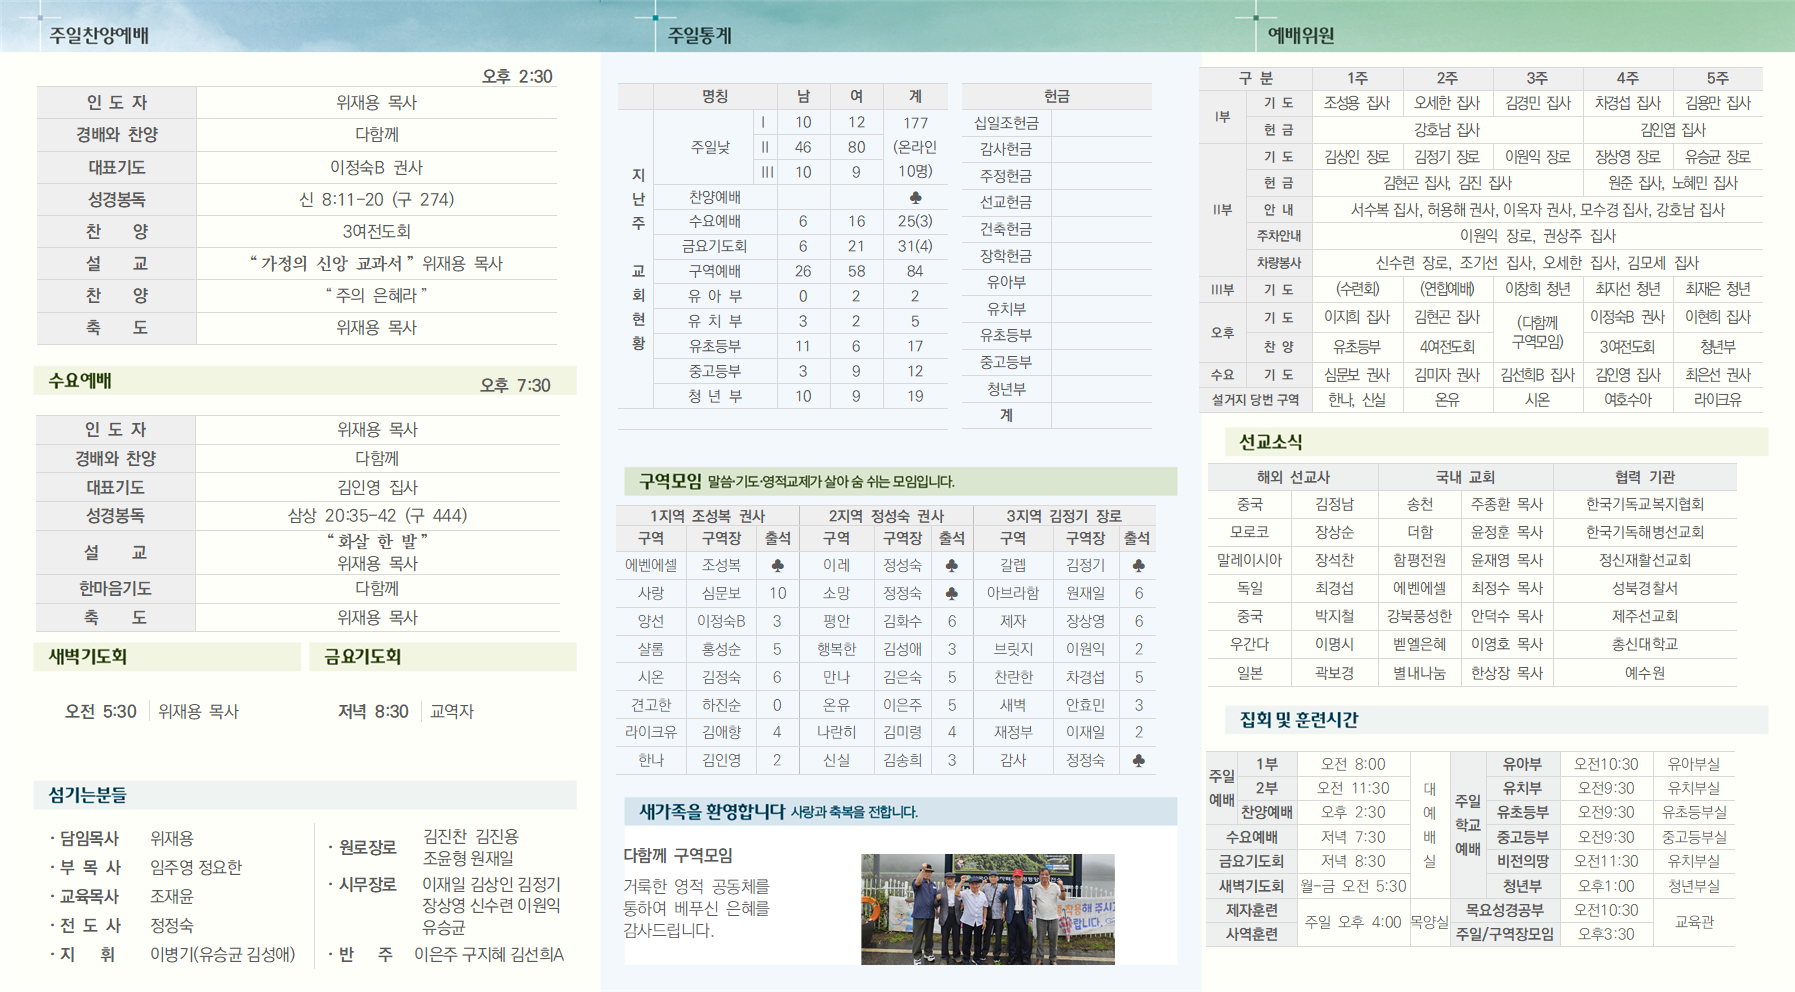Click the 금요기도회 heading

362,657
